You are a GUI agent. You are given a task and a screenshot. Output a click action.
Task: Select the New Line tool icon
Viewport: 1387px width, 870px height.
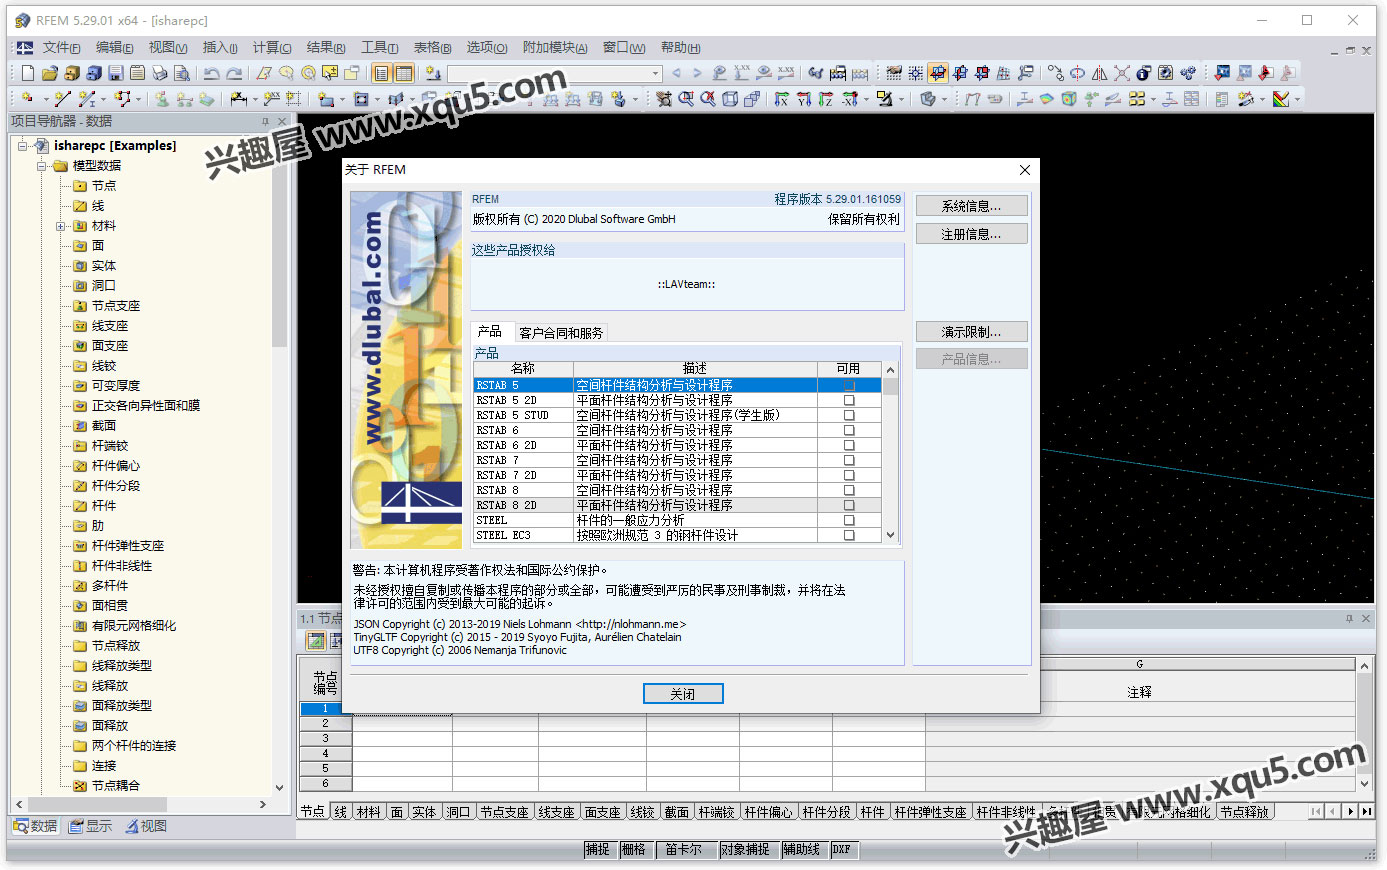pyautogui.click(x=62, y=99)
